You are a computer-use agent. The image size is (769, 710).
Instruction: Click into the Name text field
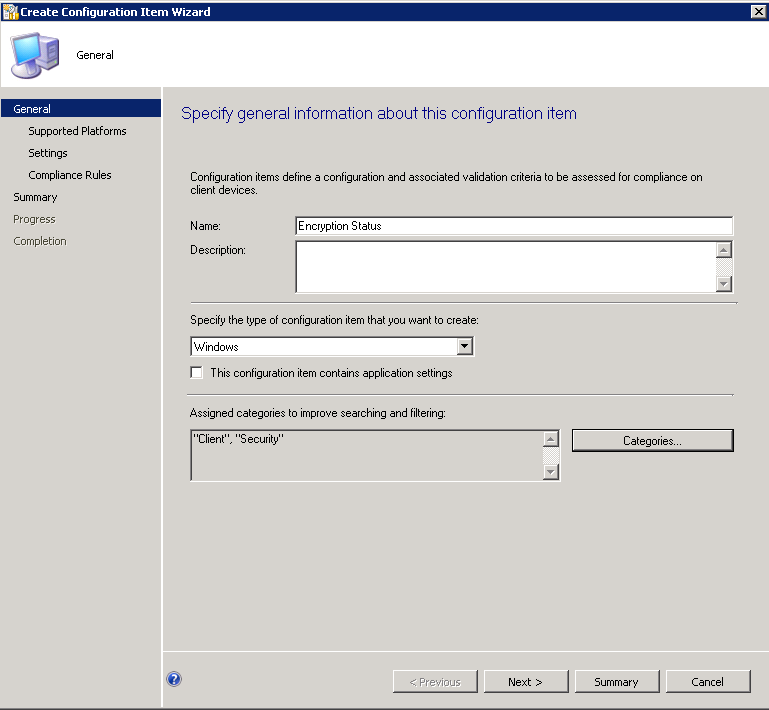pyautogui.click(x=514, y=226)
